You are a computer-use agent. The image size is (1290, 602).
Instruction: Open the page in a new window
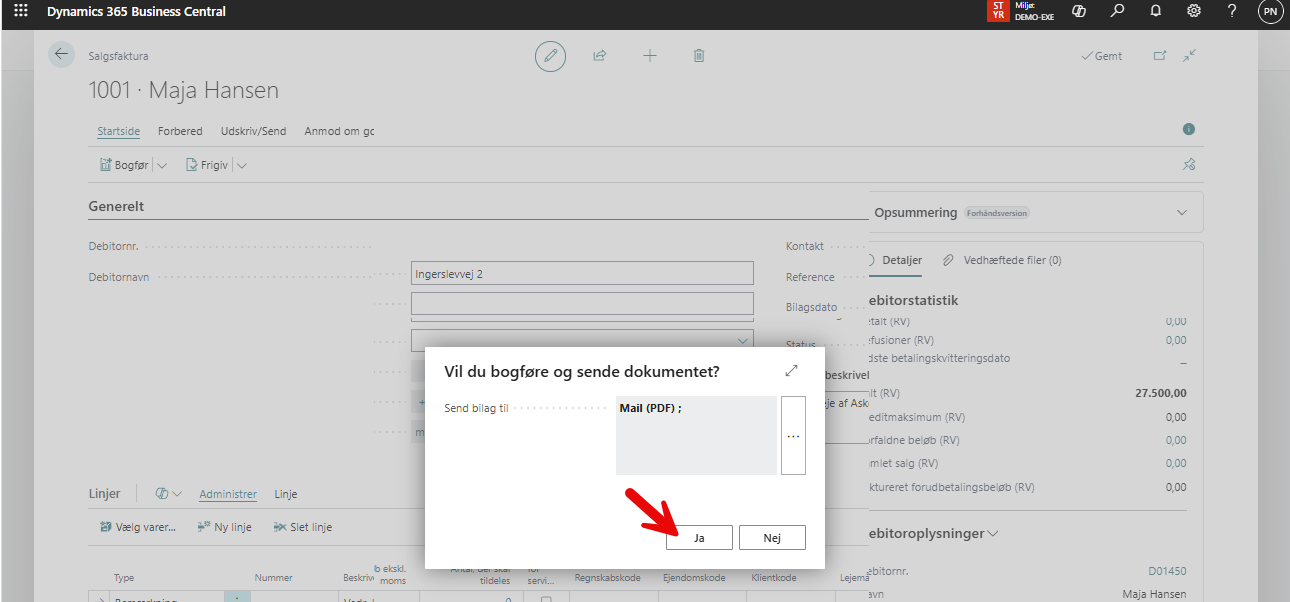1160,56
